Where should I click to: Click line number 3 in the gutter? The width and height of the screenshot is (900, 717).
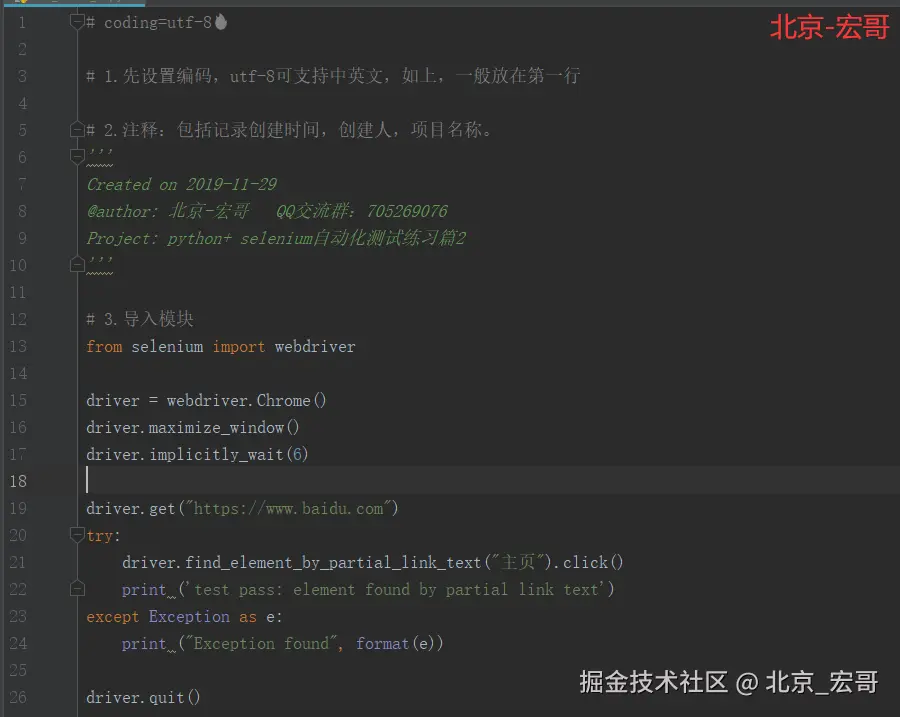tap(22, 76)
